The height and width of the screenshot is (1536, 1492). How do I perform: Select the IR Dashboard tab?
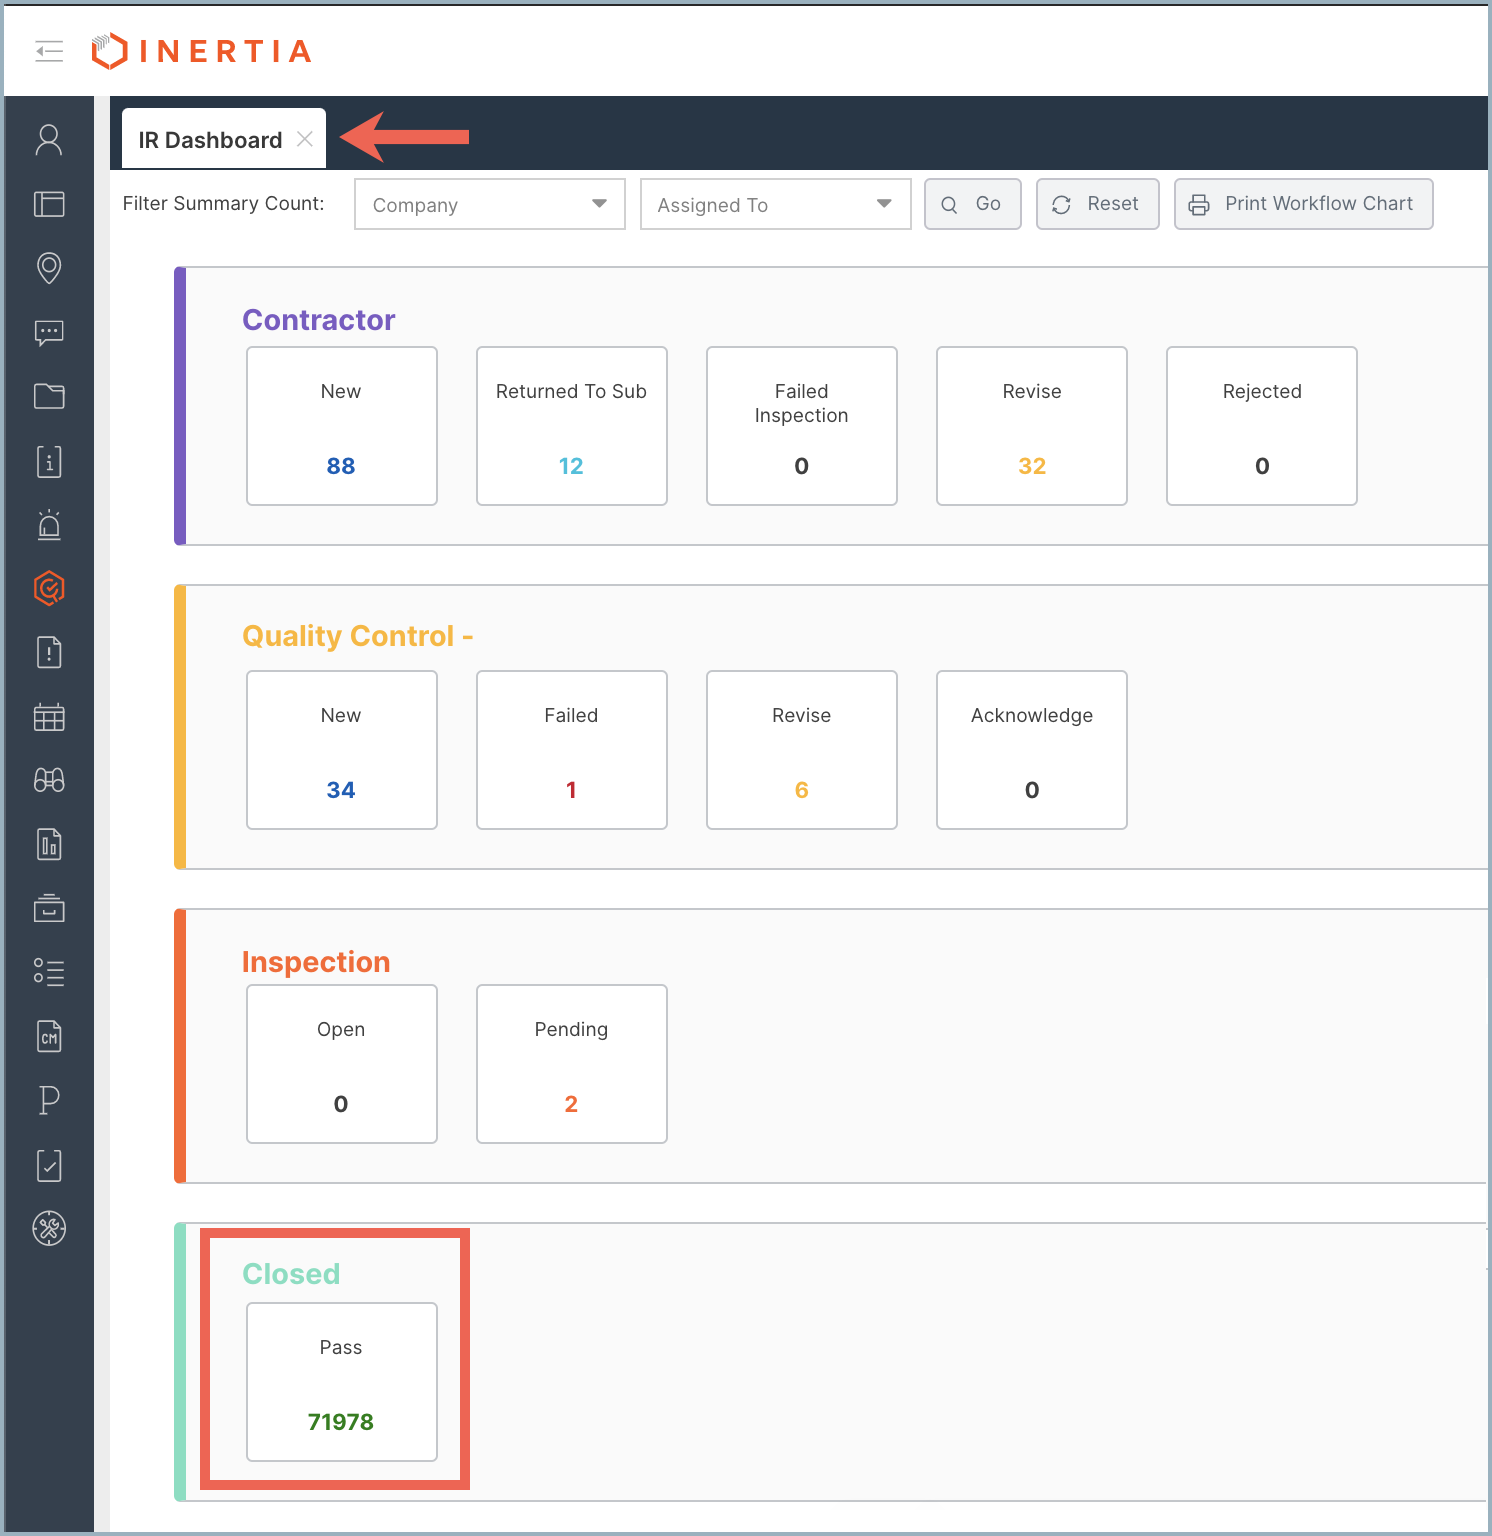pos(210,140)
